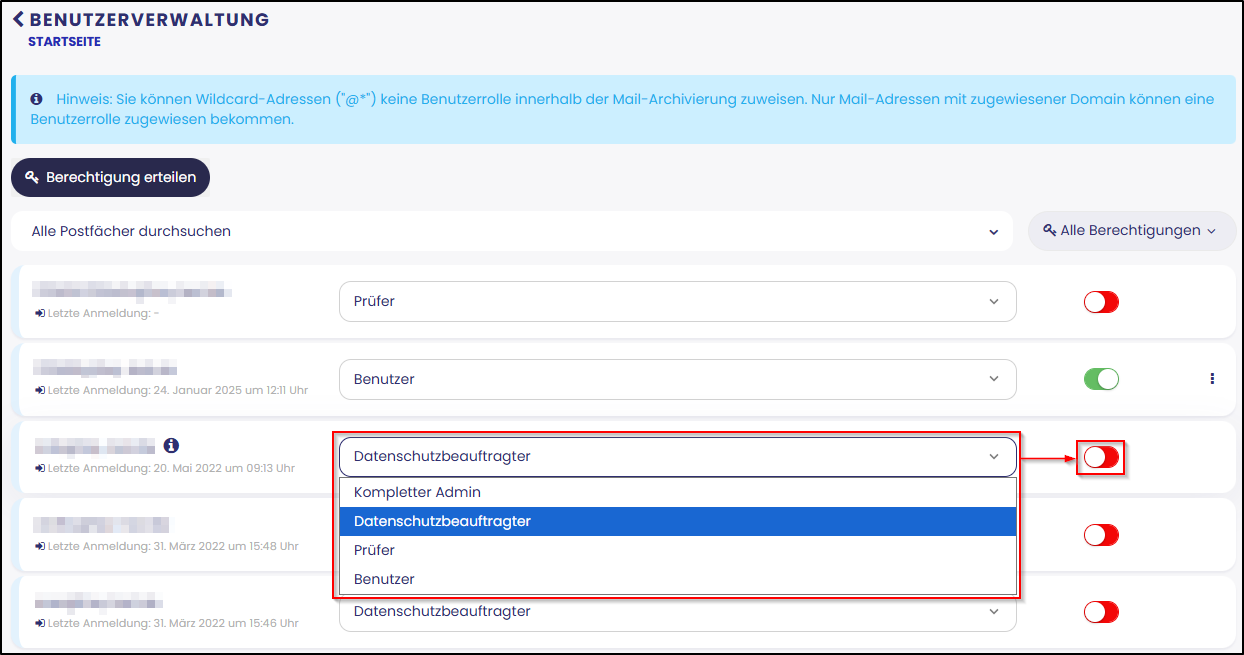Image resolution: width=1244 pixels, height=655 pixels.
Task: Click the info icon in the blue Hinweis banner
Action: (37, 99)
